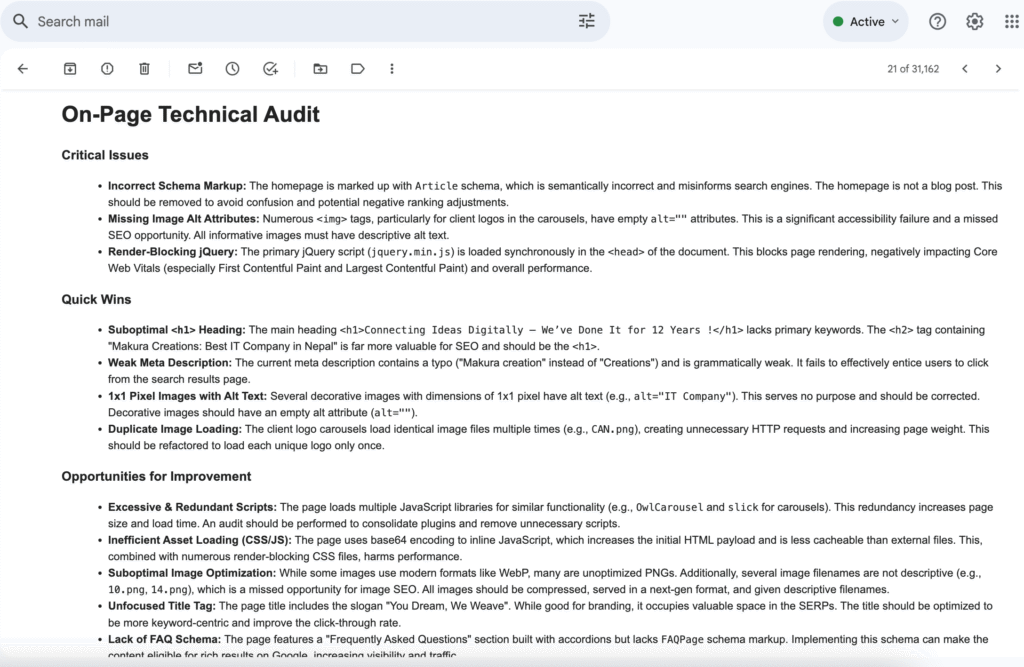Viewport: 1024px width, 667px height.
Task: Click 'Missing Image Alt Attributes:' bullet title
Action: coord(184,219)
